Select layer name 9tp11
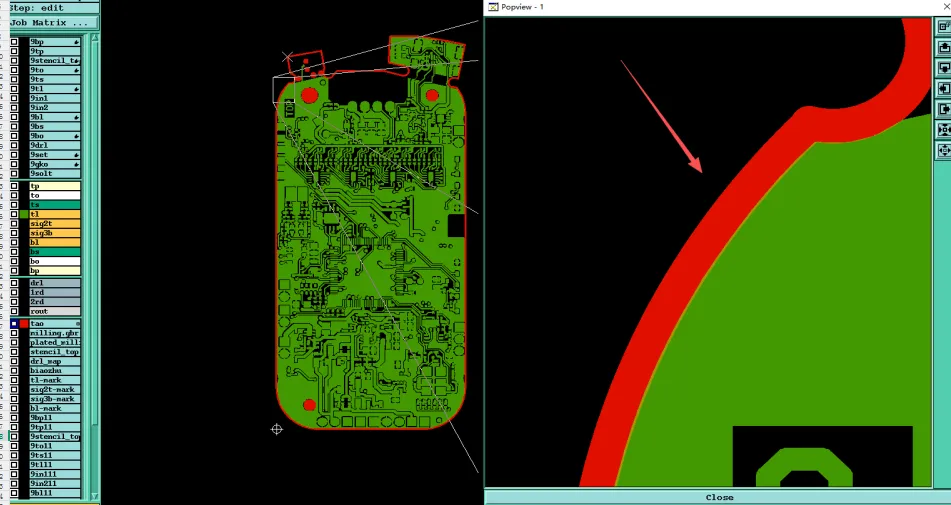 click(x=55, y=427)
